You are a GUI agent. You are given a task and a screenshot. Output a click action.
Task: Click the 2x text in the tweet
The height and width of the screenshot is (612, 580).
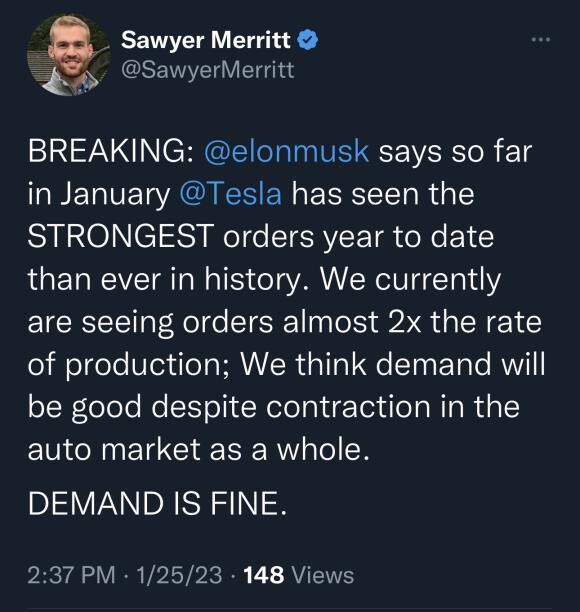click(405, 322)
